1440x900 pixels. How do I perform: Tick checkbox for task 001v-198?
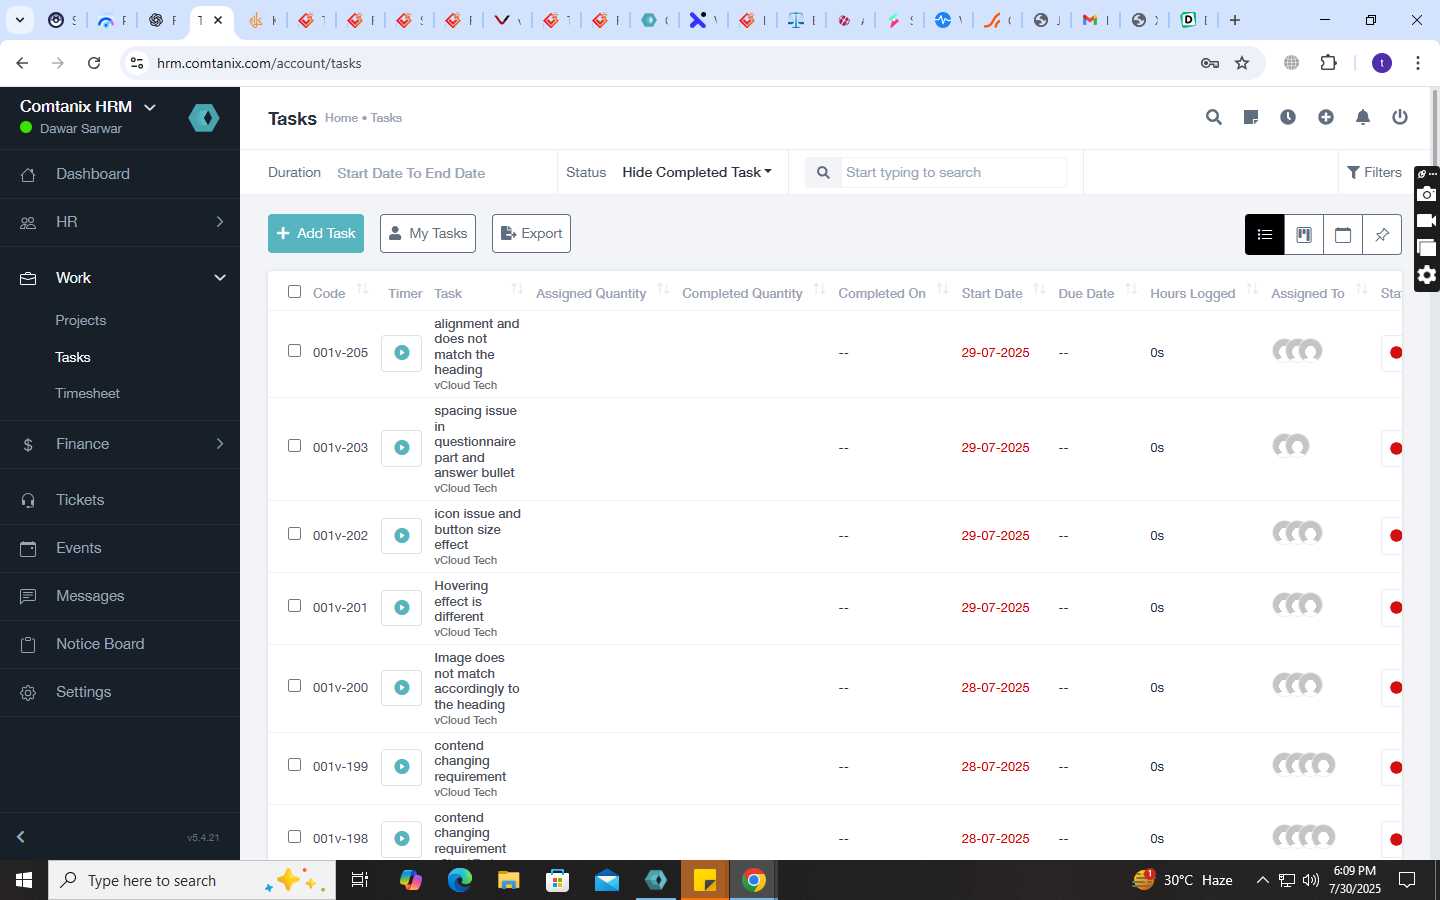tap(294, 837)
